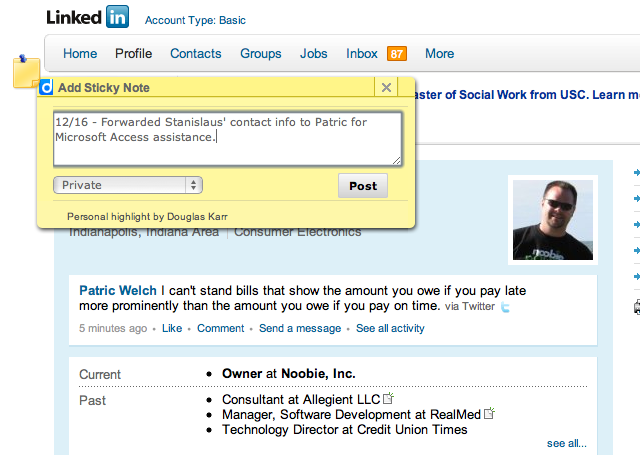This screenshot has width=640, height=455.
Task: Open the More navigation menu
Action: point(439,54)
